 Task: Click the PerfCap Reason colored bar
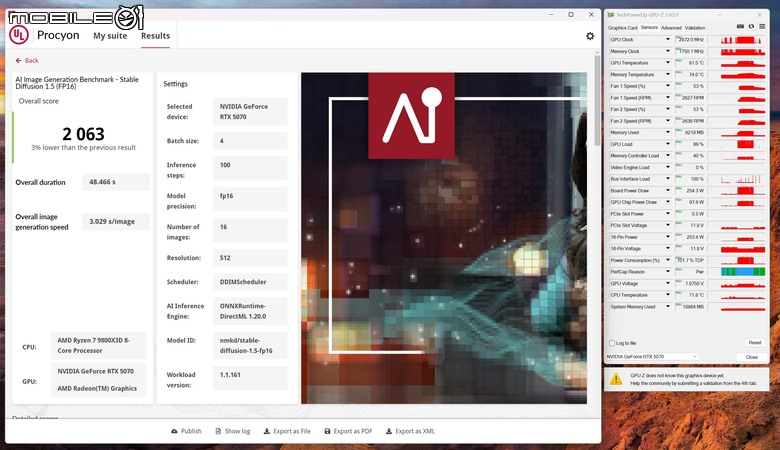point(743,271)
